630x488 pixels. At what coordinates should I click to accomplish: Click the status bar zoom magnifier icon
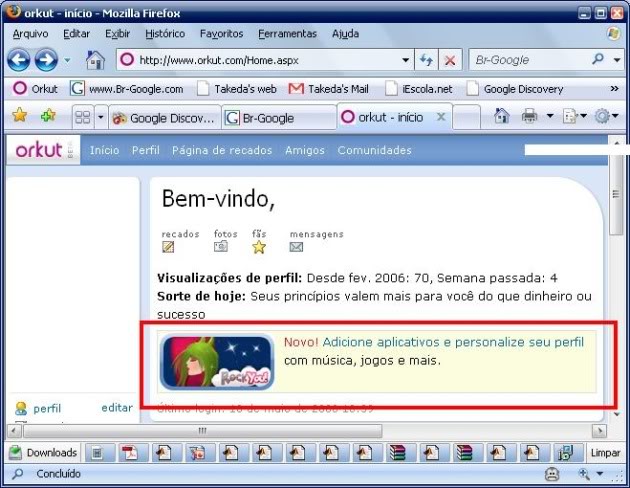(x=585, y=474)
